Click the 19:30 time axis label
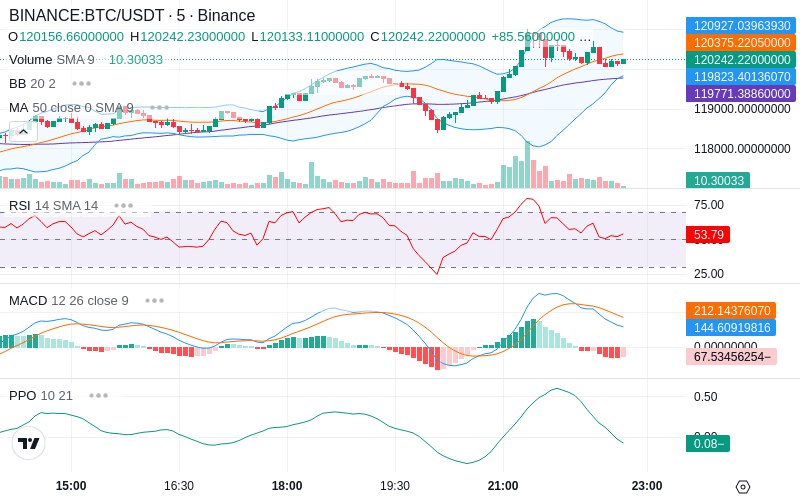The width and height of the screenshot is (800, 500). [395, 486]
